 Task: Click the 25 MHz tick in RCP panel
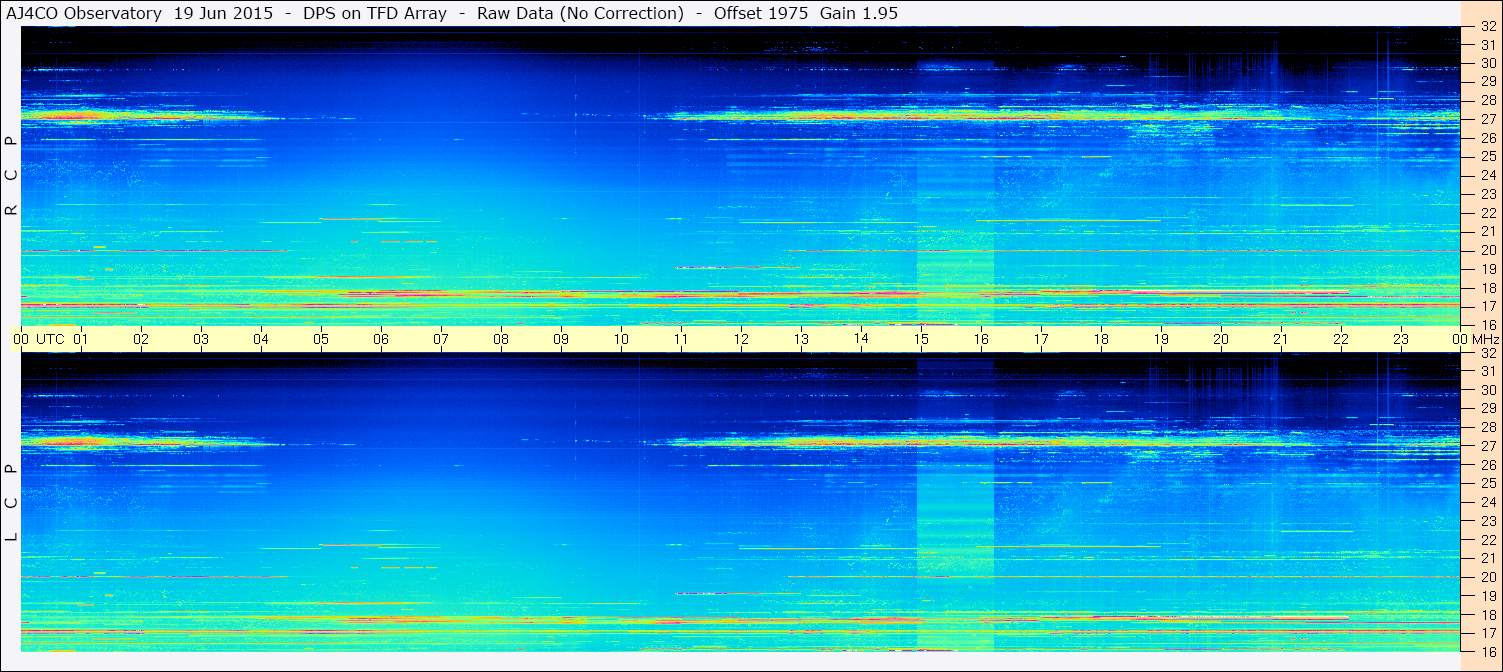(x=1488, y=157)
